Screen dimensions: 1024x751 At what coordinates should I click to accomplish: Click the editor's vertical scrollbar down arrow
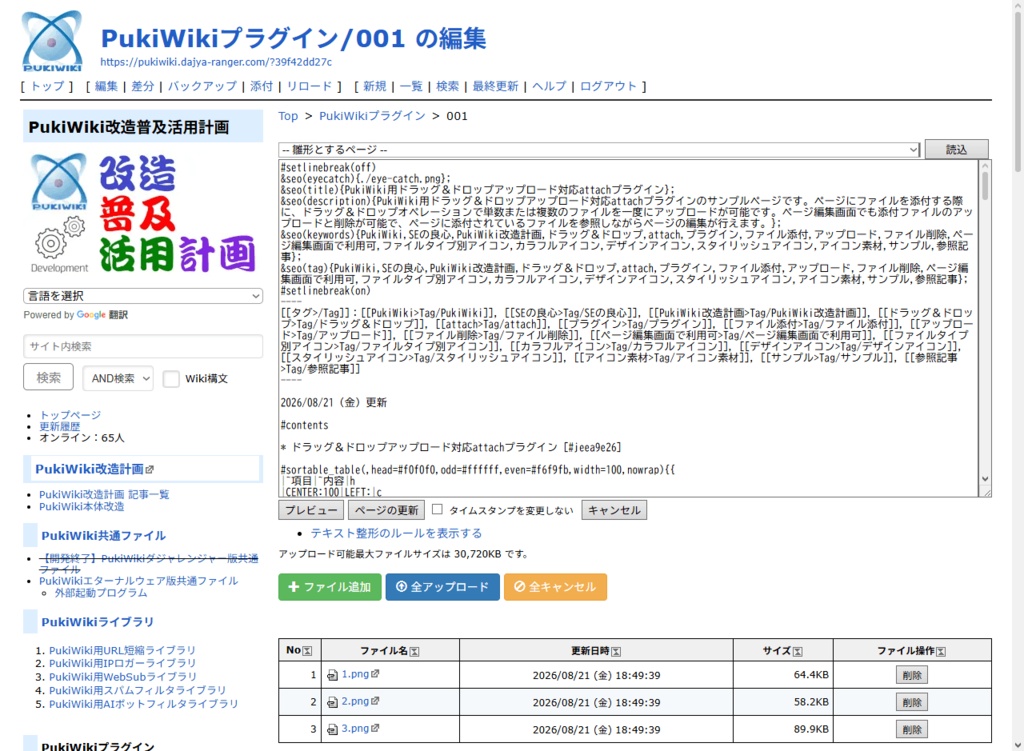985,479
